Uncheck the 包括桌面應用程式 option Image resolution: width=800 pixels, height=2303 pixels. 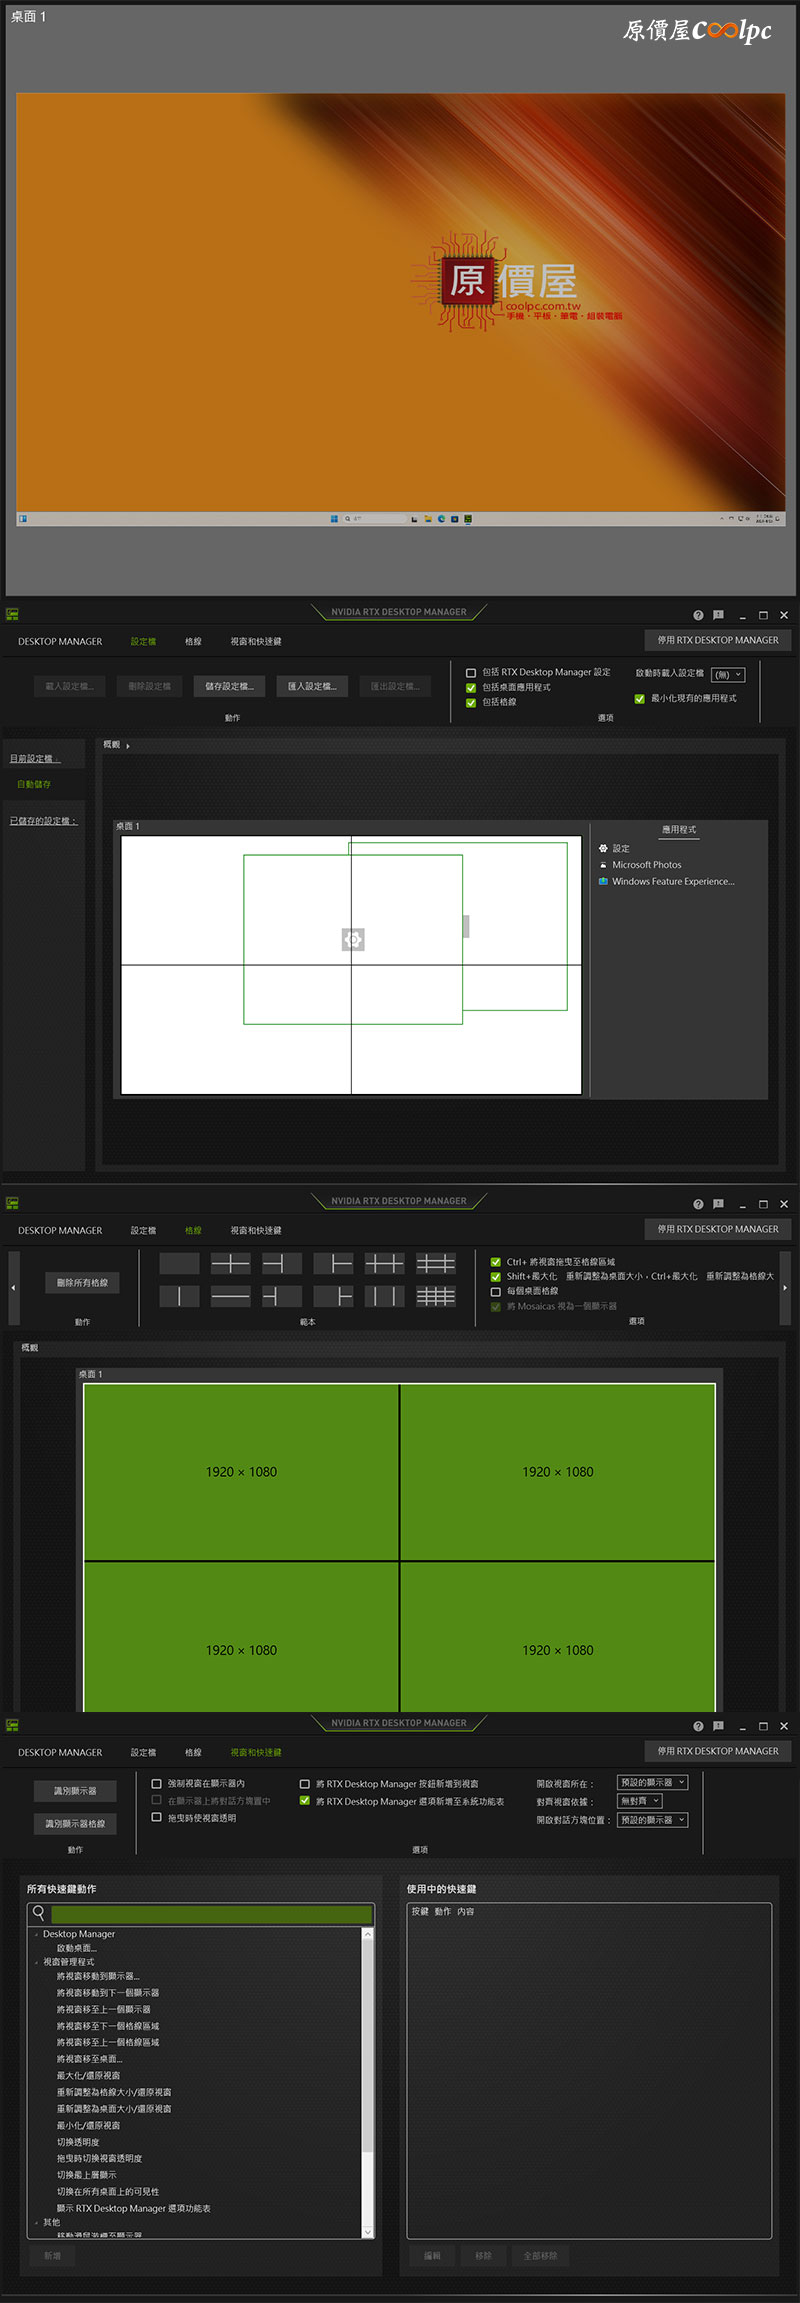click(471, 688)
